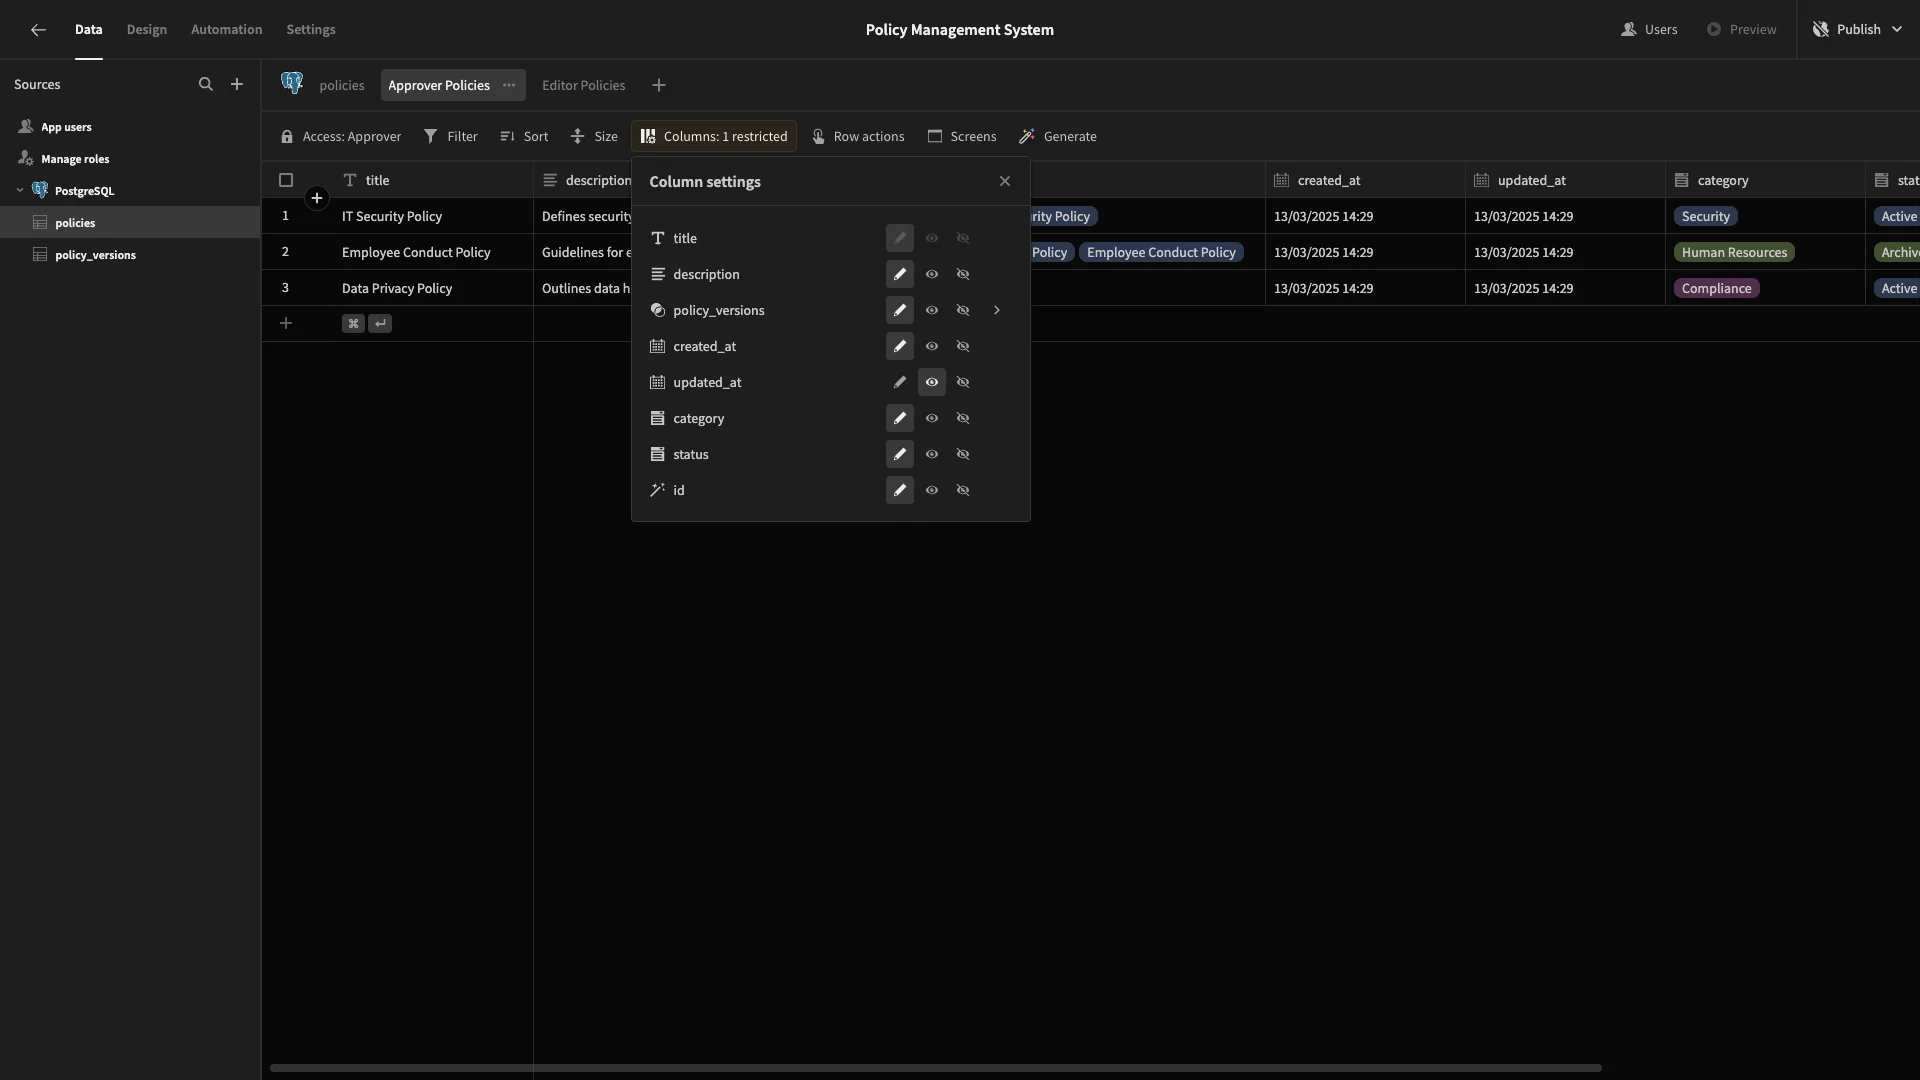
Task: Open the Sort tool
Action: 525,137
